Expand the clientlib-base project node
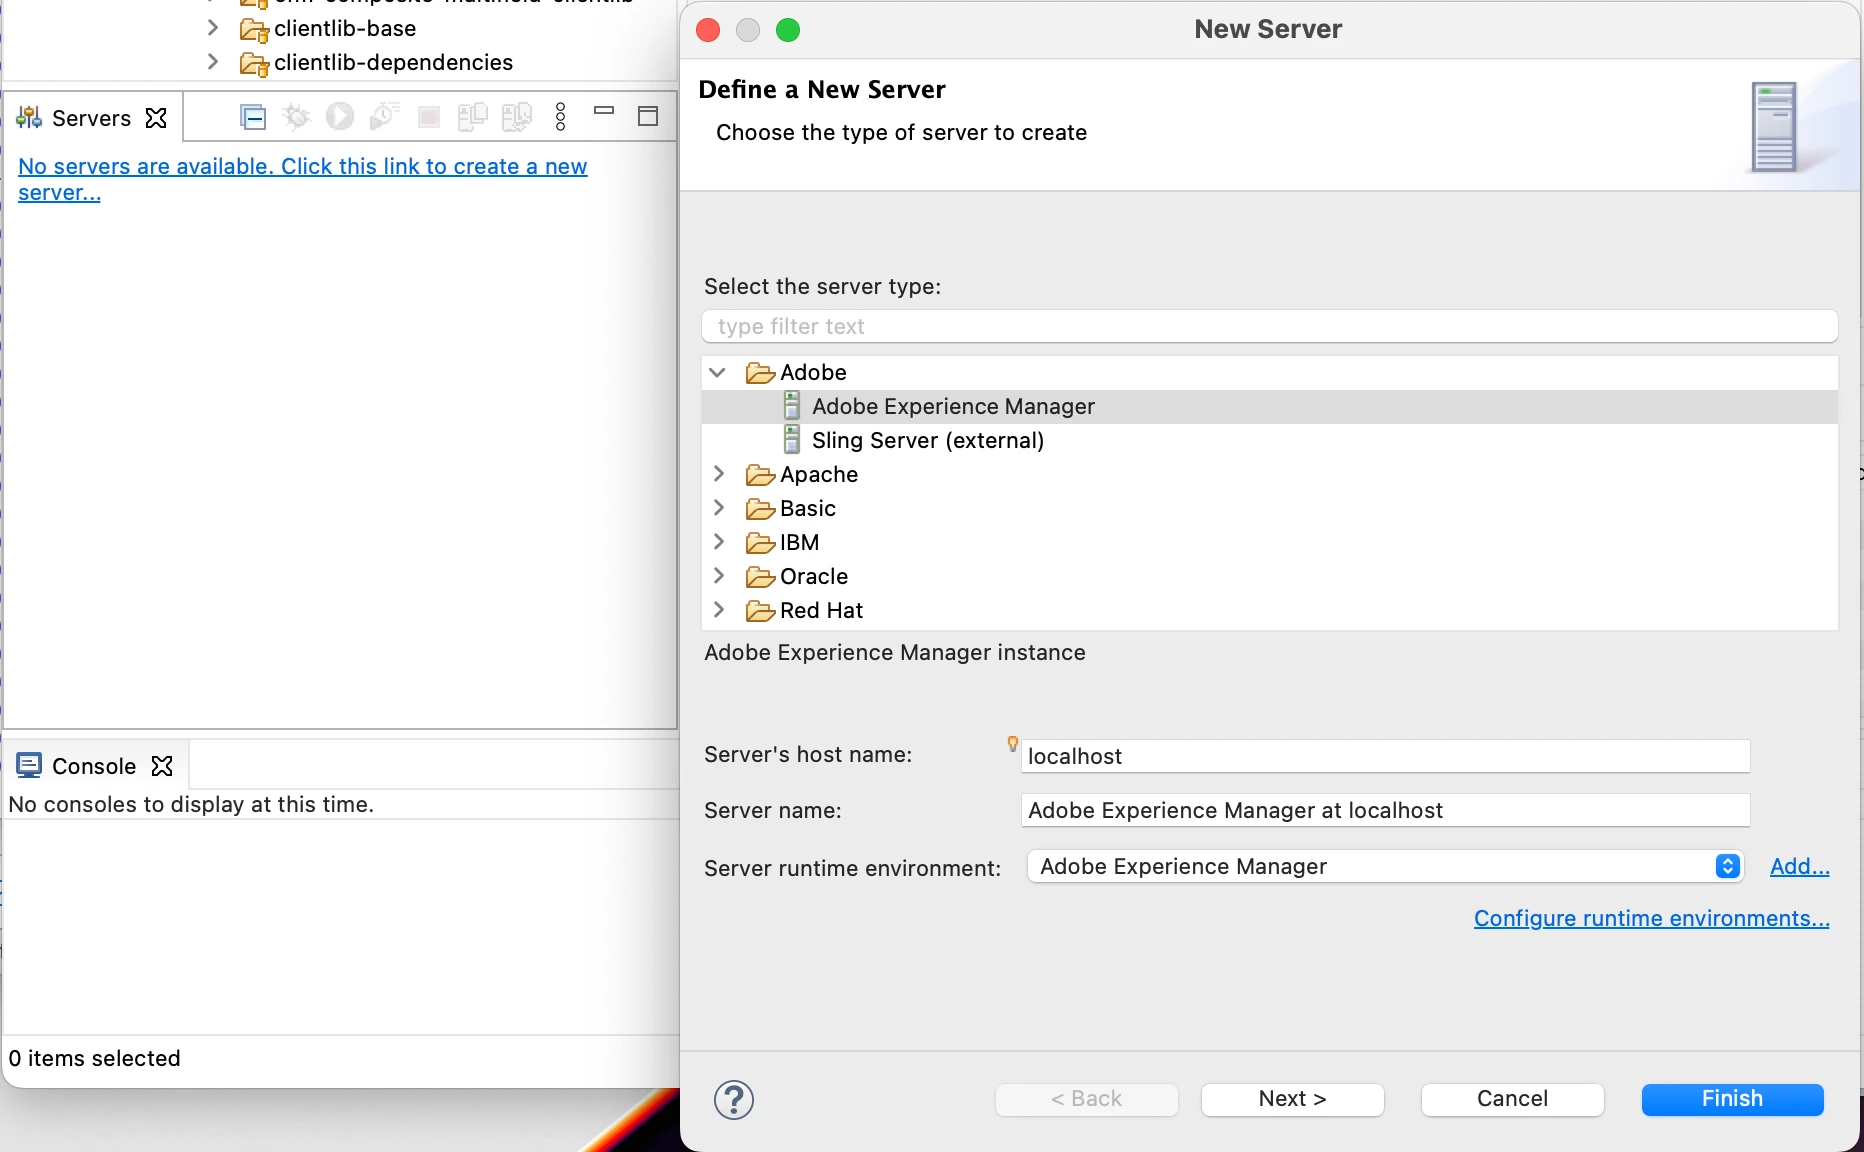 tap(212, 27)
